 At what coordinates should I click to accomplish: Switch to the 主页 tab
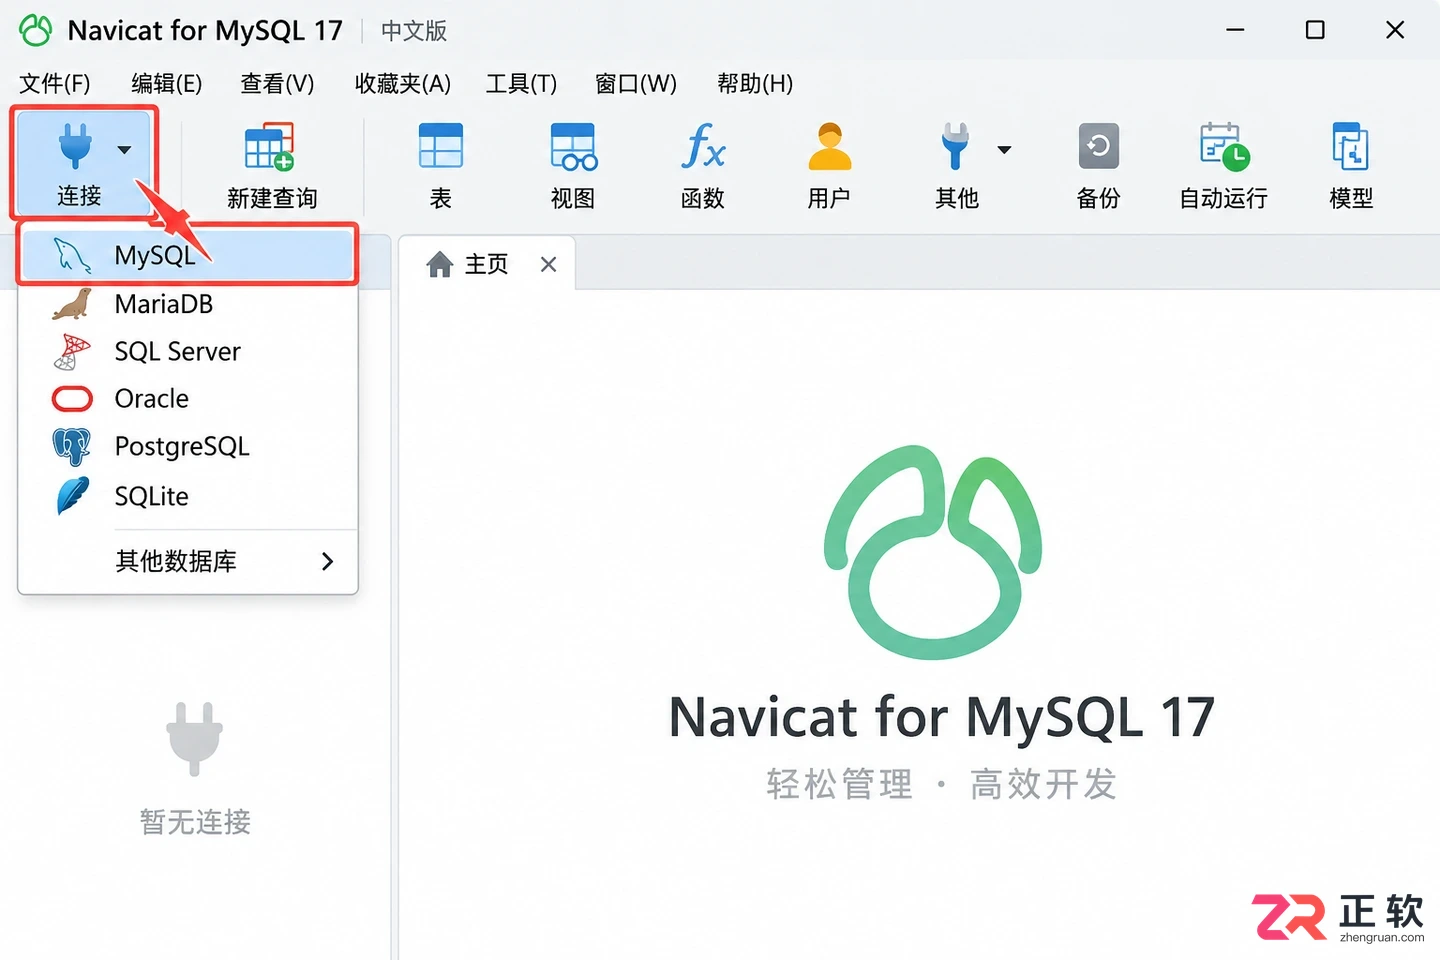[487, 264]
